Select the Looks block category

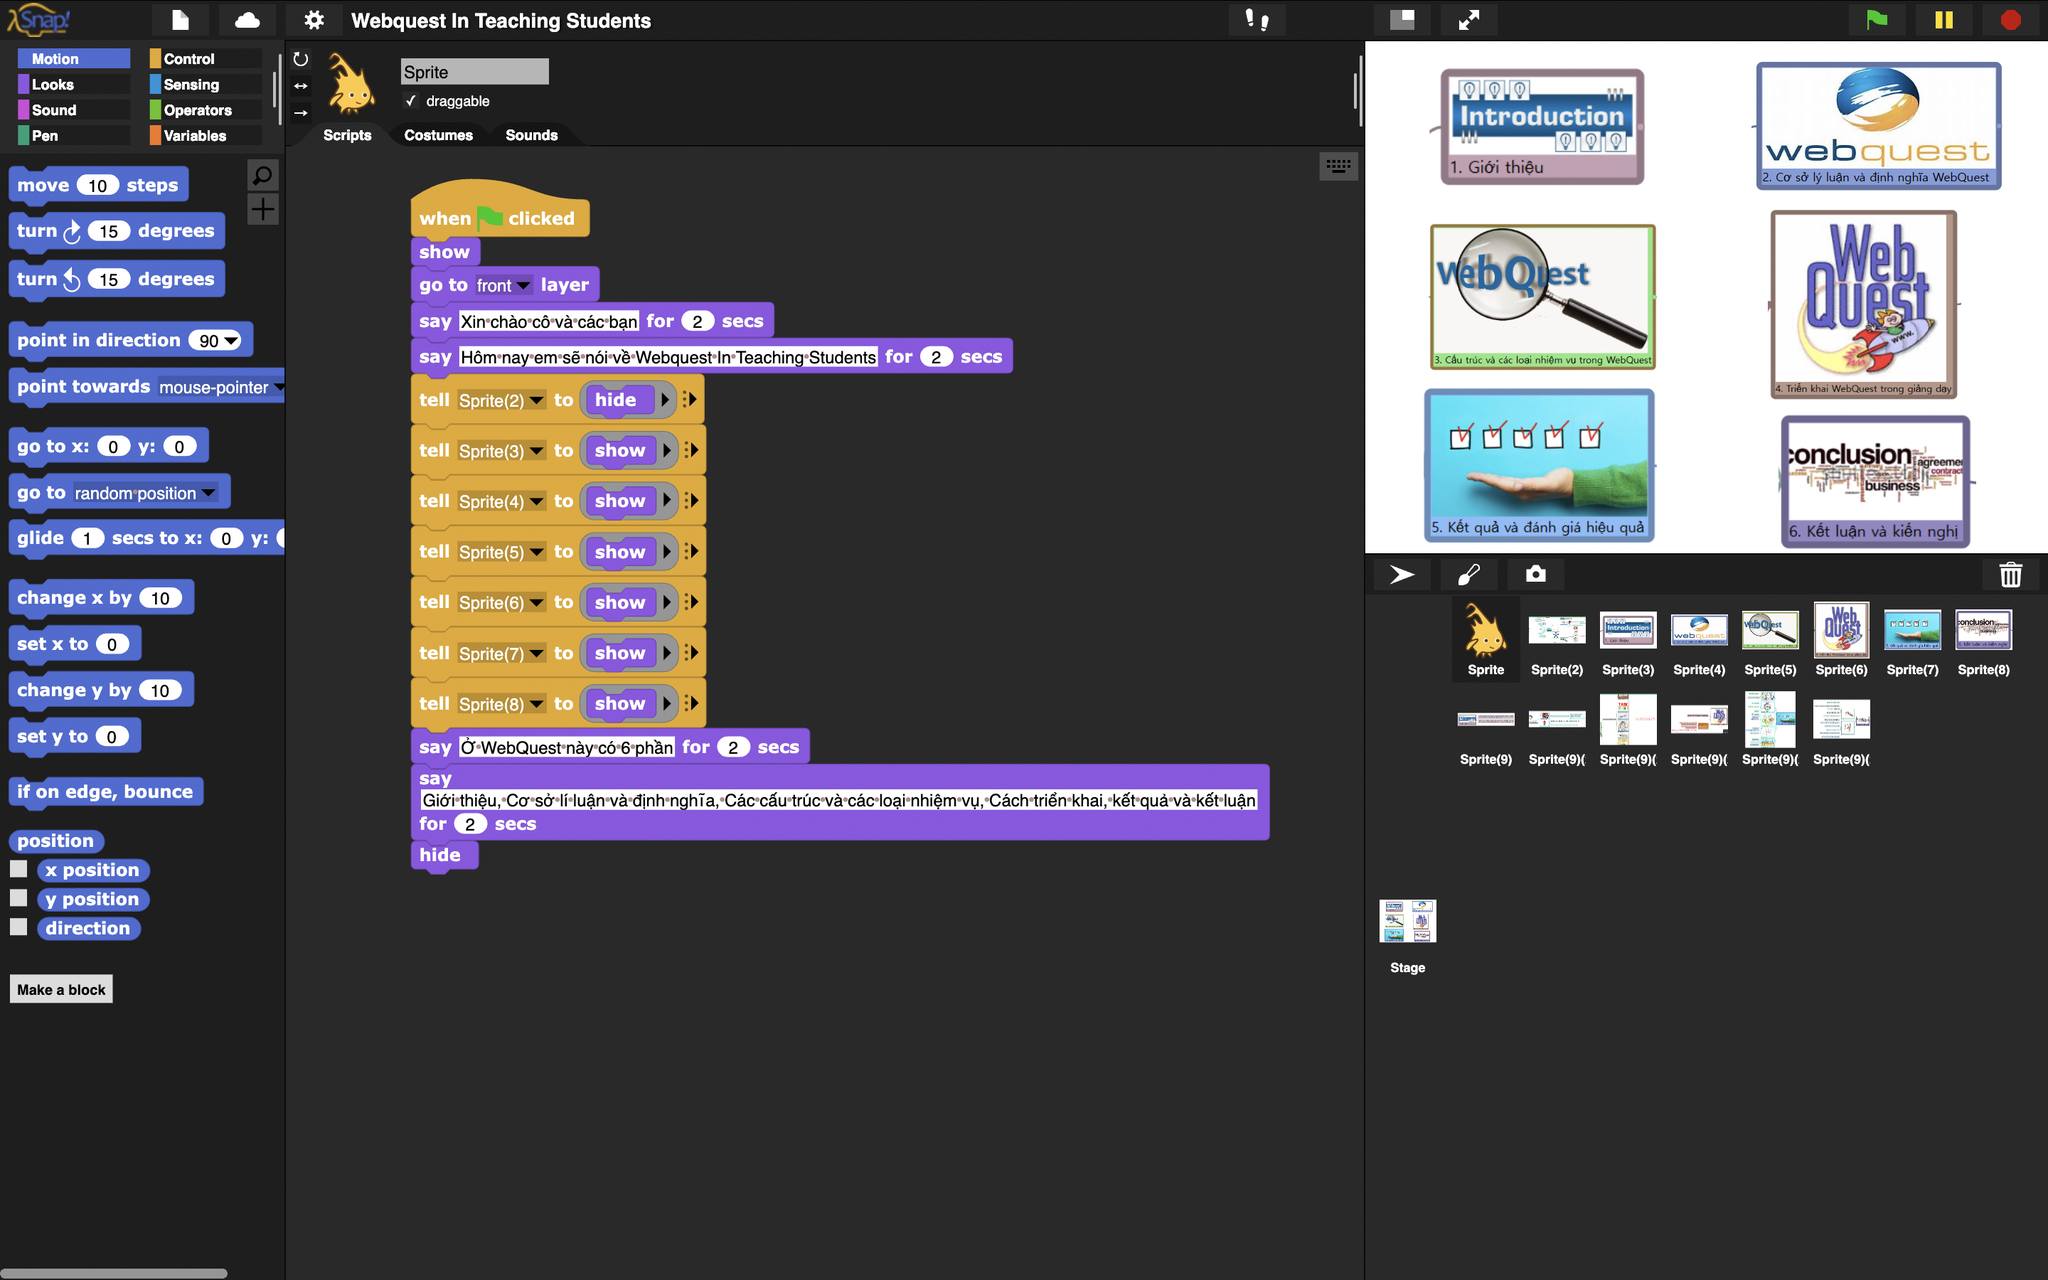74,84
